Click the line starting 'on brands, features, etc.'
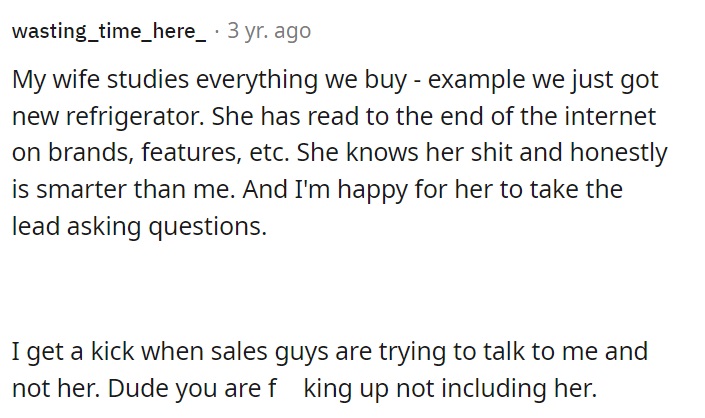Viewport: 705px width, 418px height. 339,153
